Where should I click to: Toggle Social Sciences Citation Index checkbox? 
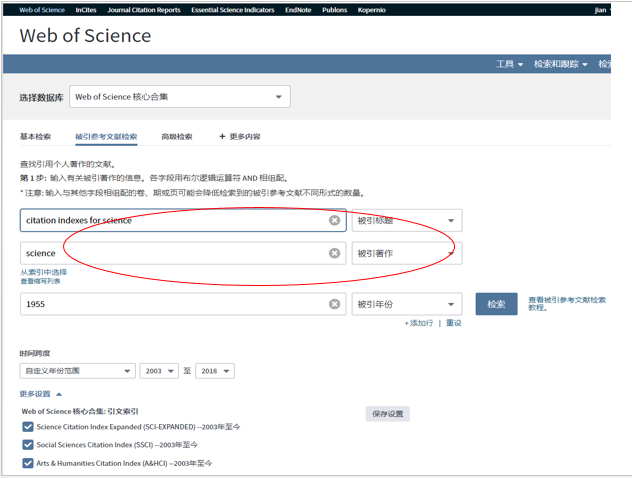[x=28, y=445]
